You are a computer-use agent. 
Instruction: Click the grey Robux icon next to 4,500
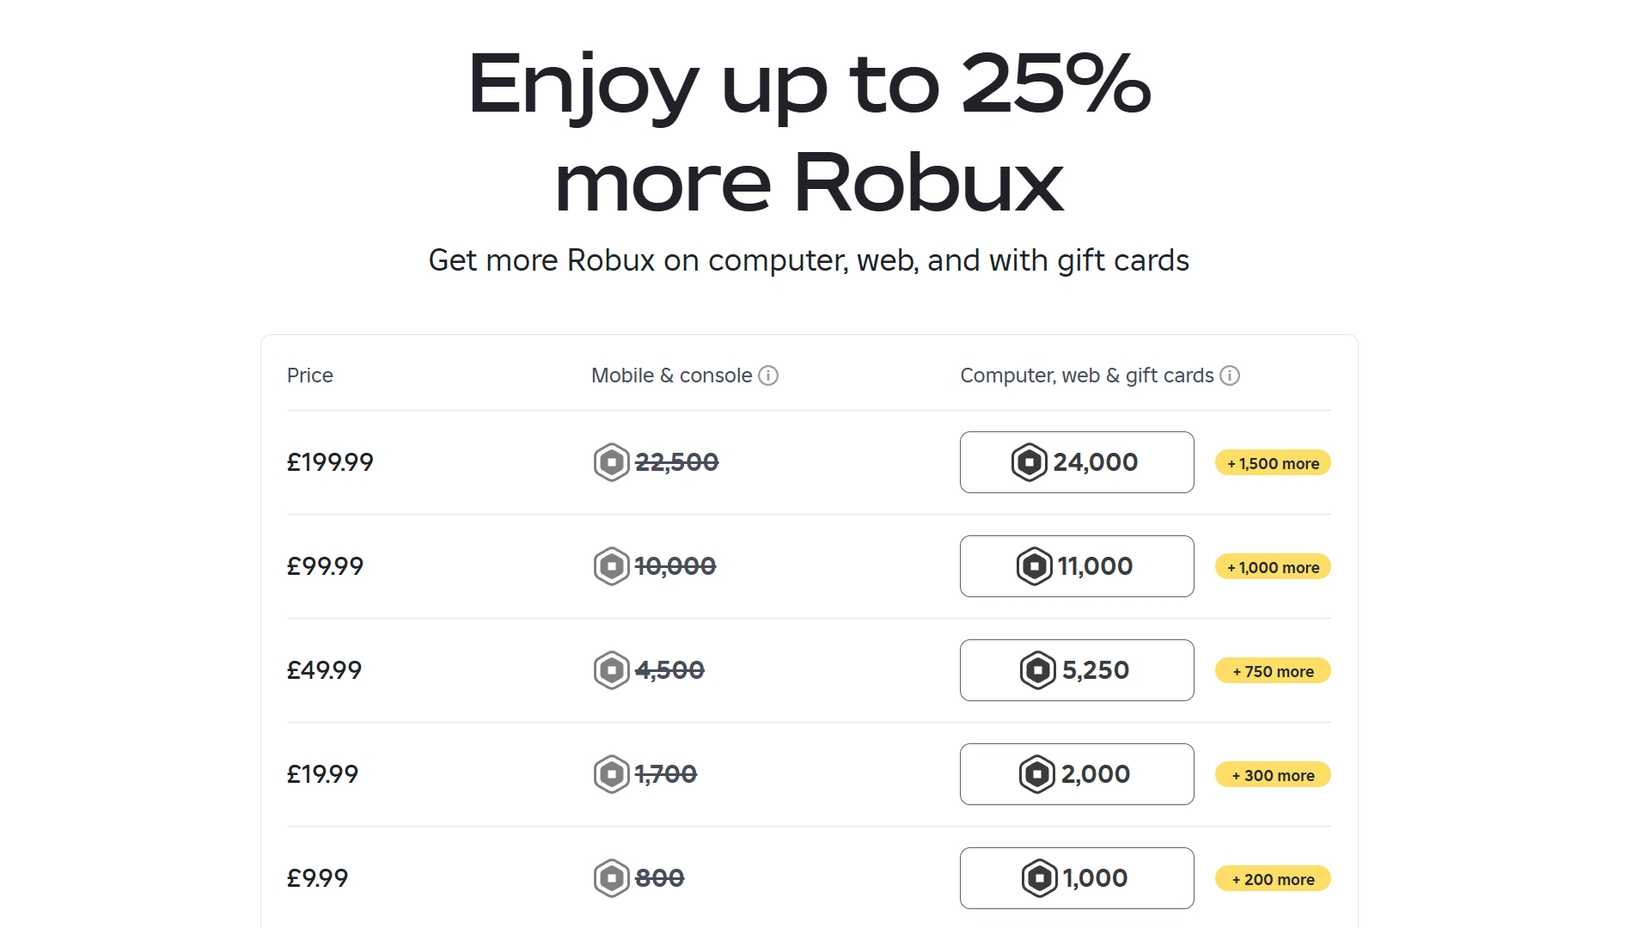coord(610,670)
